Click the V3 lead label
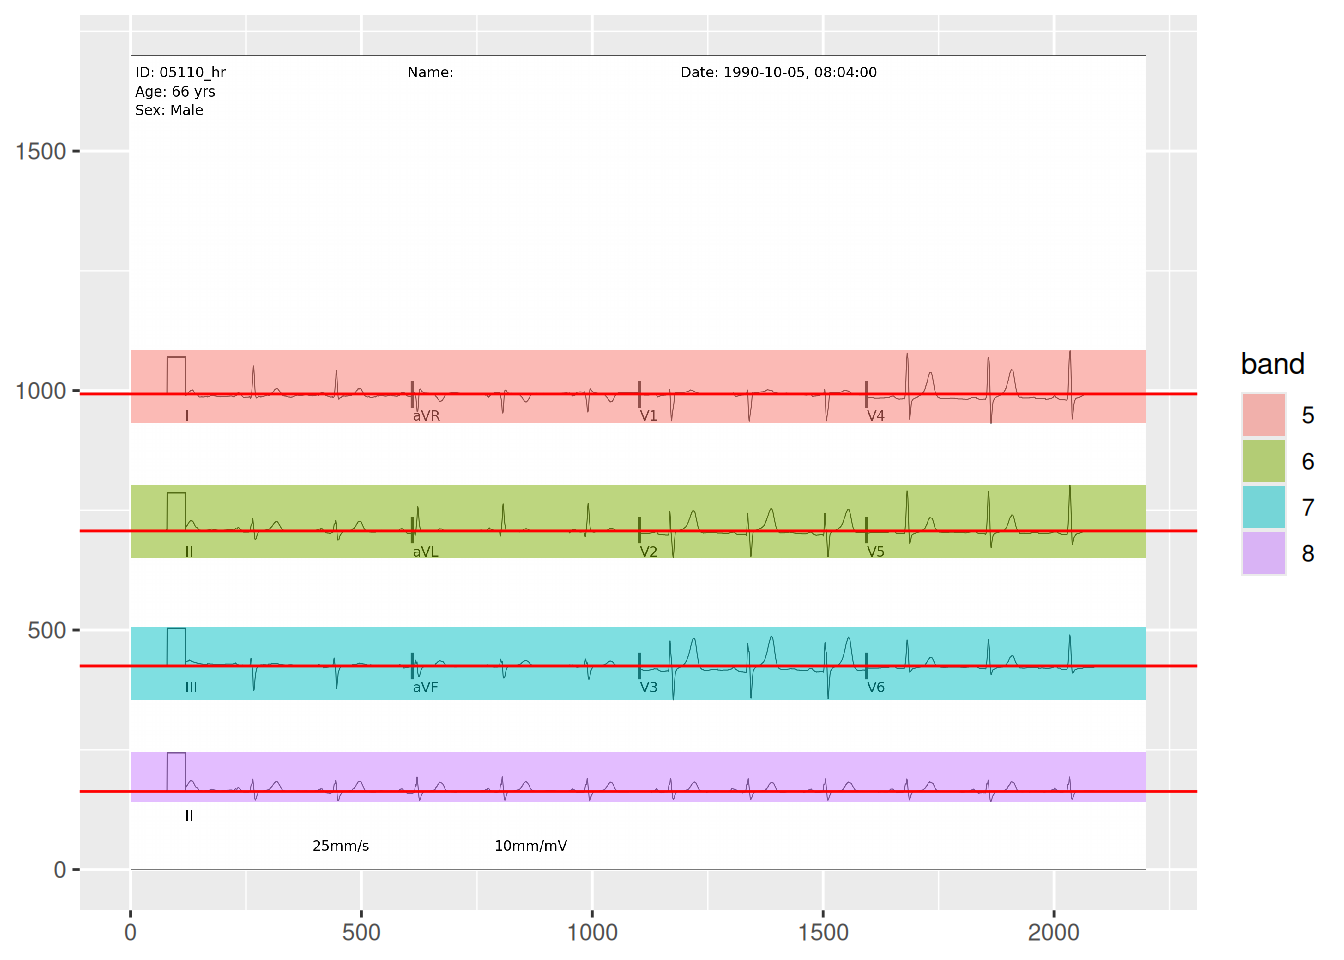1344x960 pixels. coord(649,688)
